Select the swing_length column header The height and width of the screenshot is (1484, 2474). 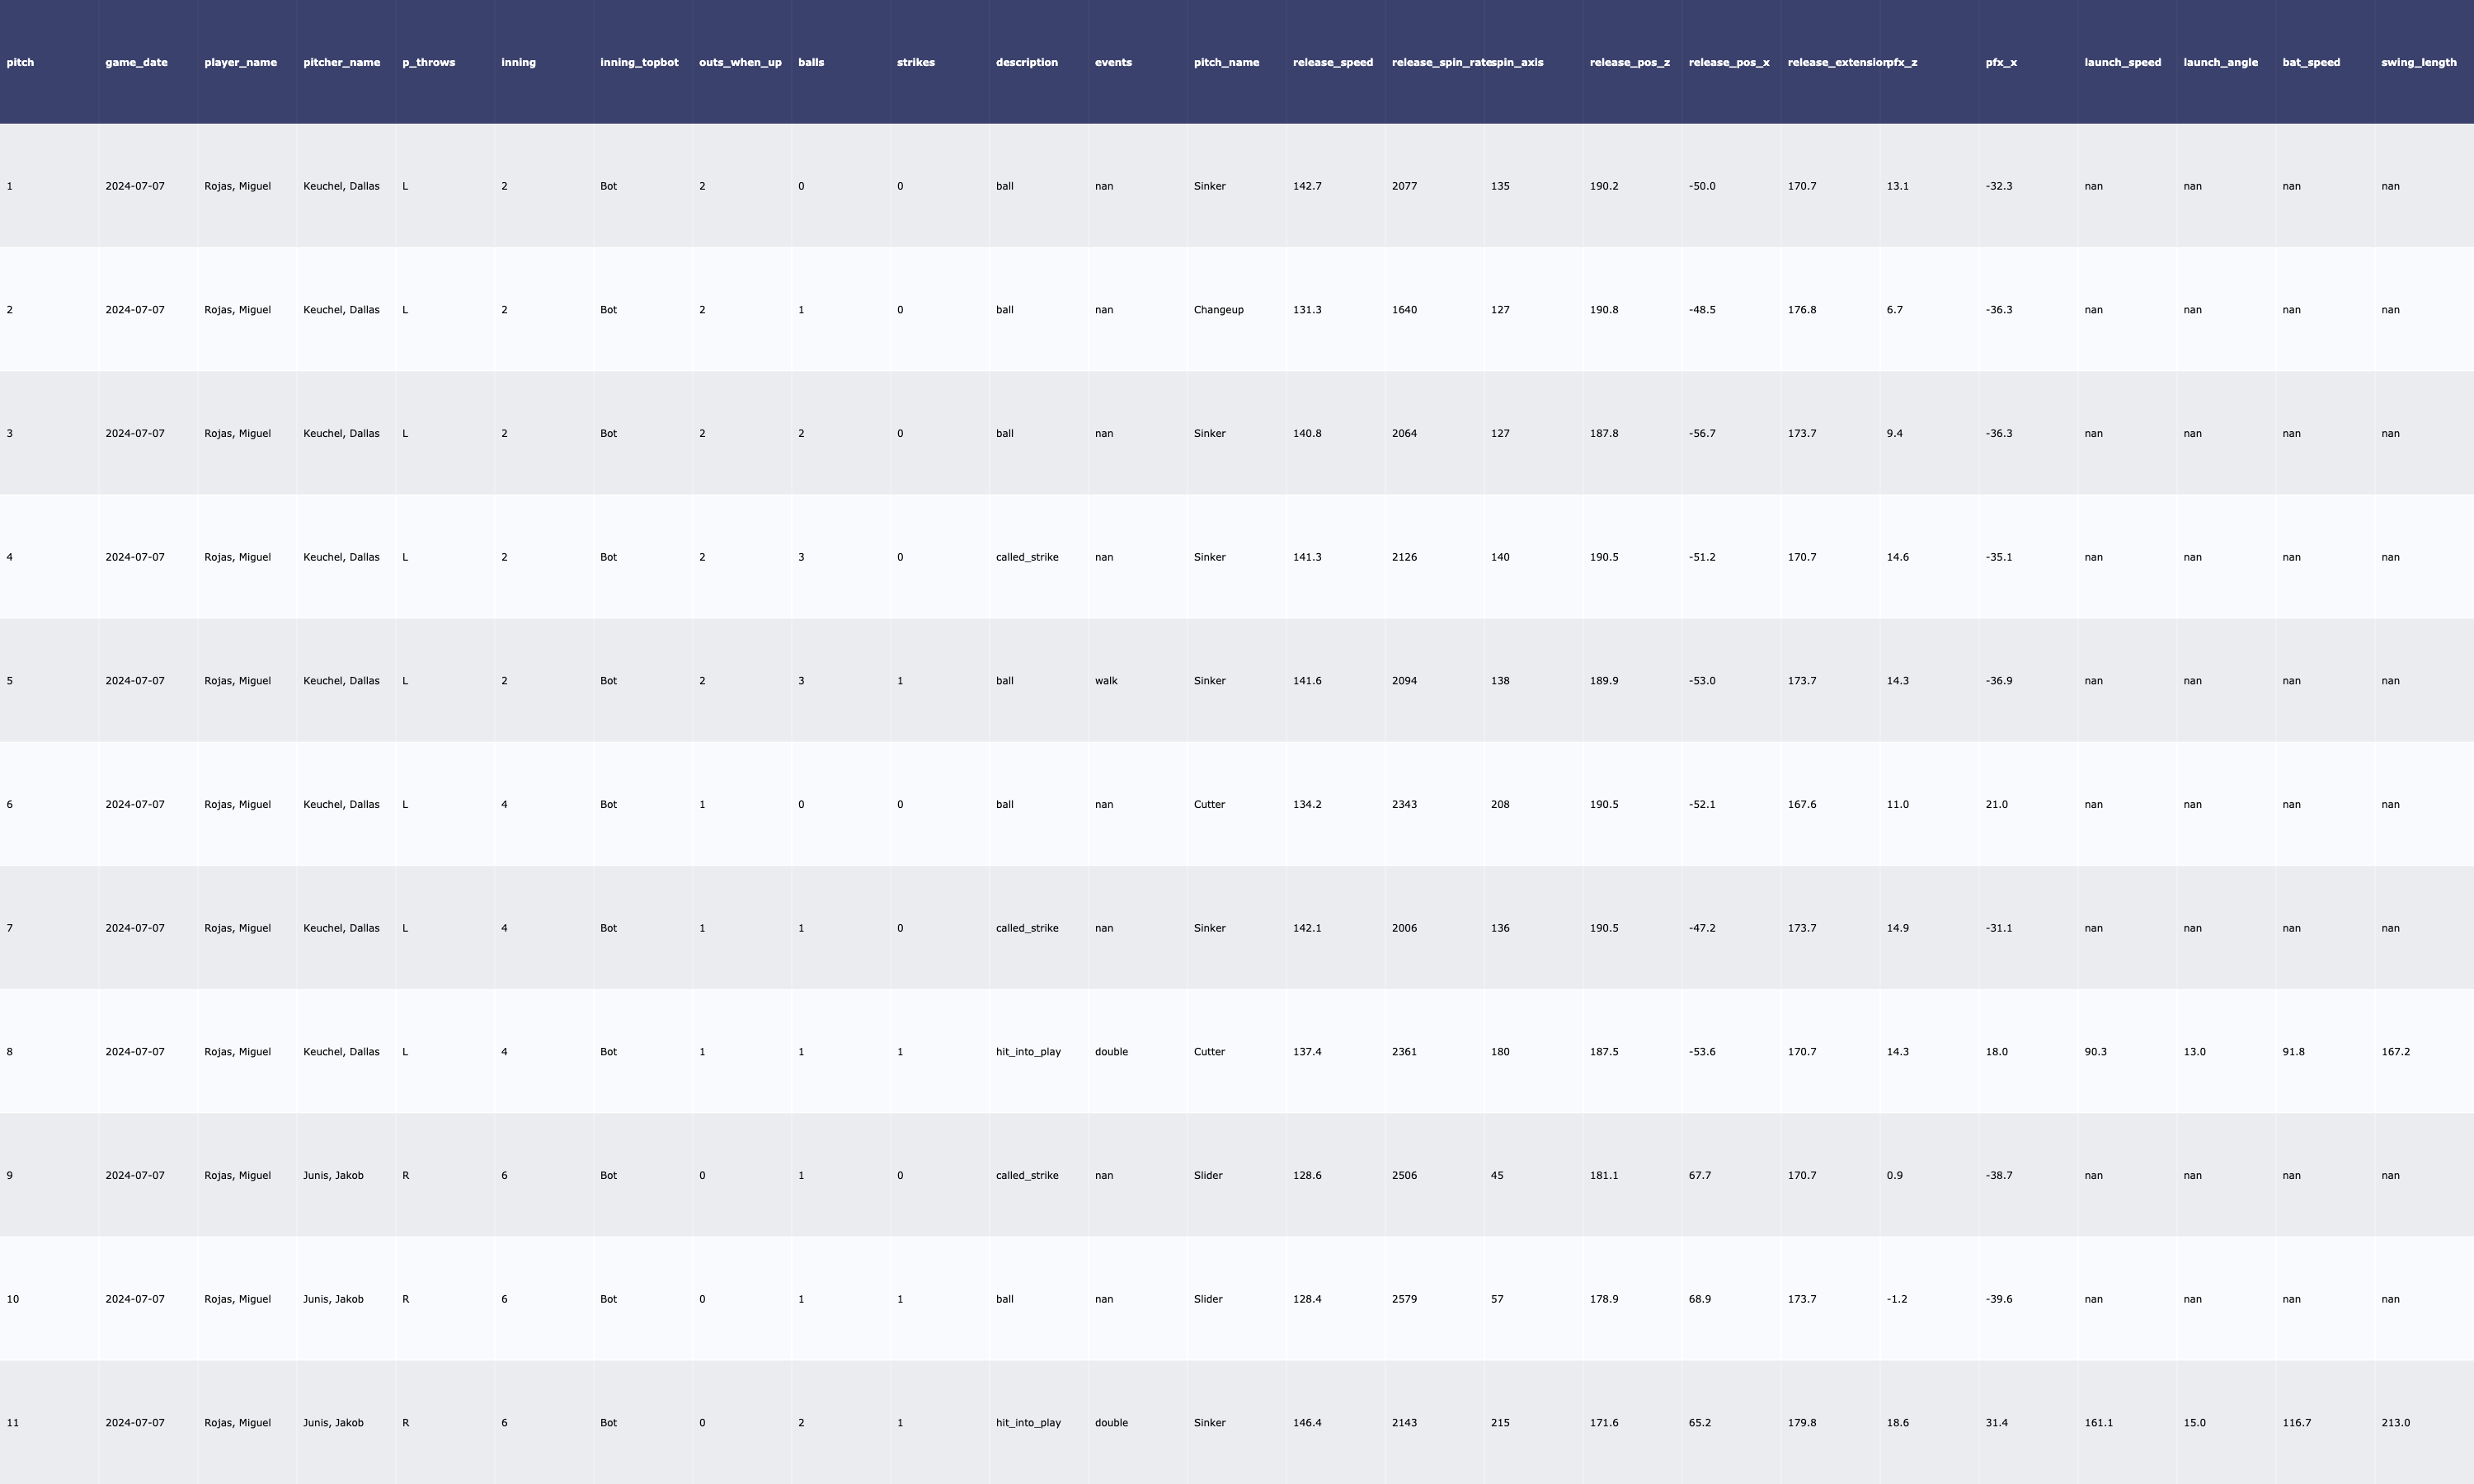pos(2418,62)
